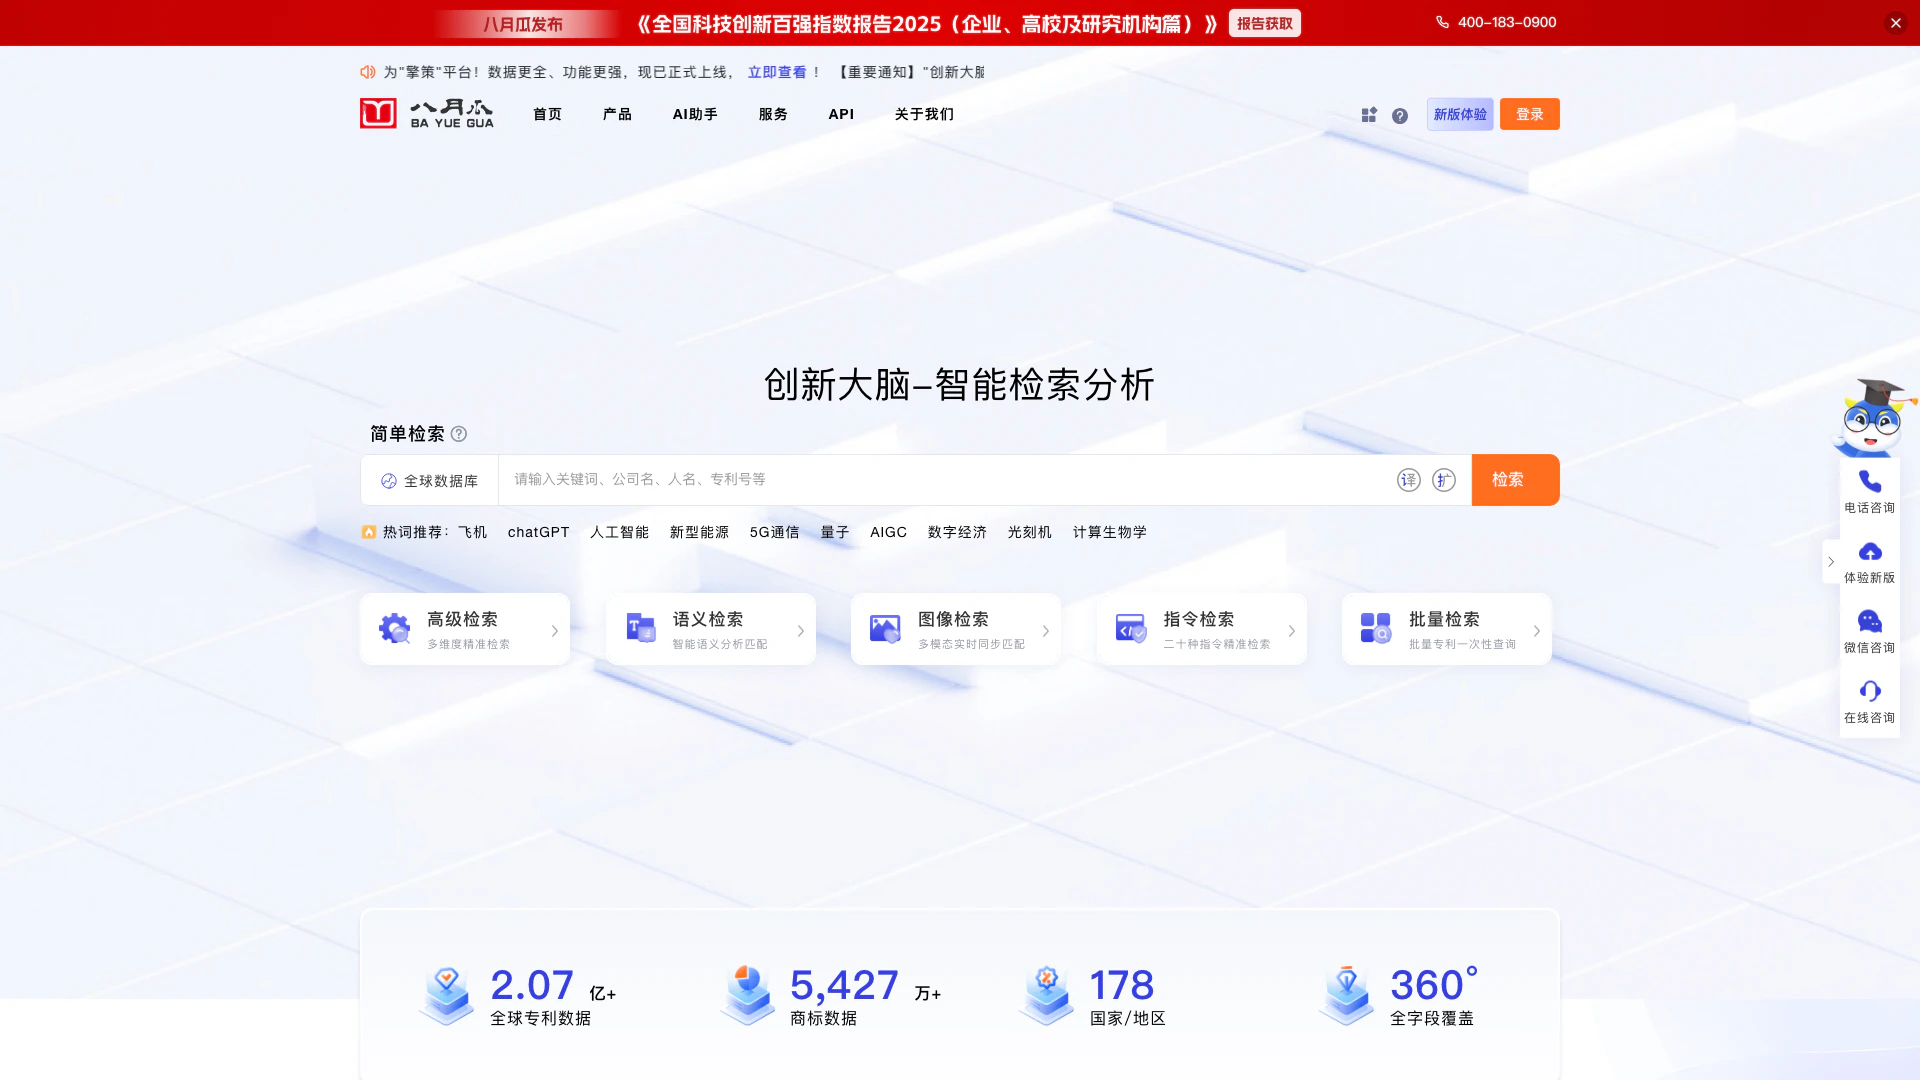Open the 全球数据库 database selector
1920x1080 pixels.
click(430, 481)
